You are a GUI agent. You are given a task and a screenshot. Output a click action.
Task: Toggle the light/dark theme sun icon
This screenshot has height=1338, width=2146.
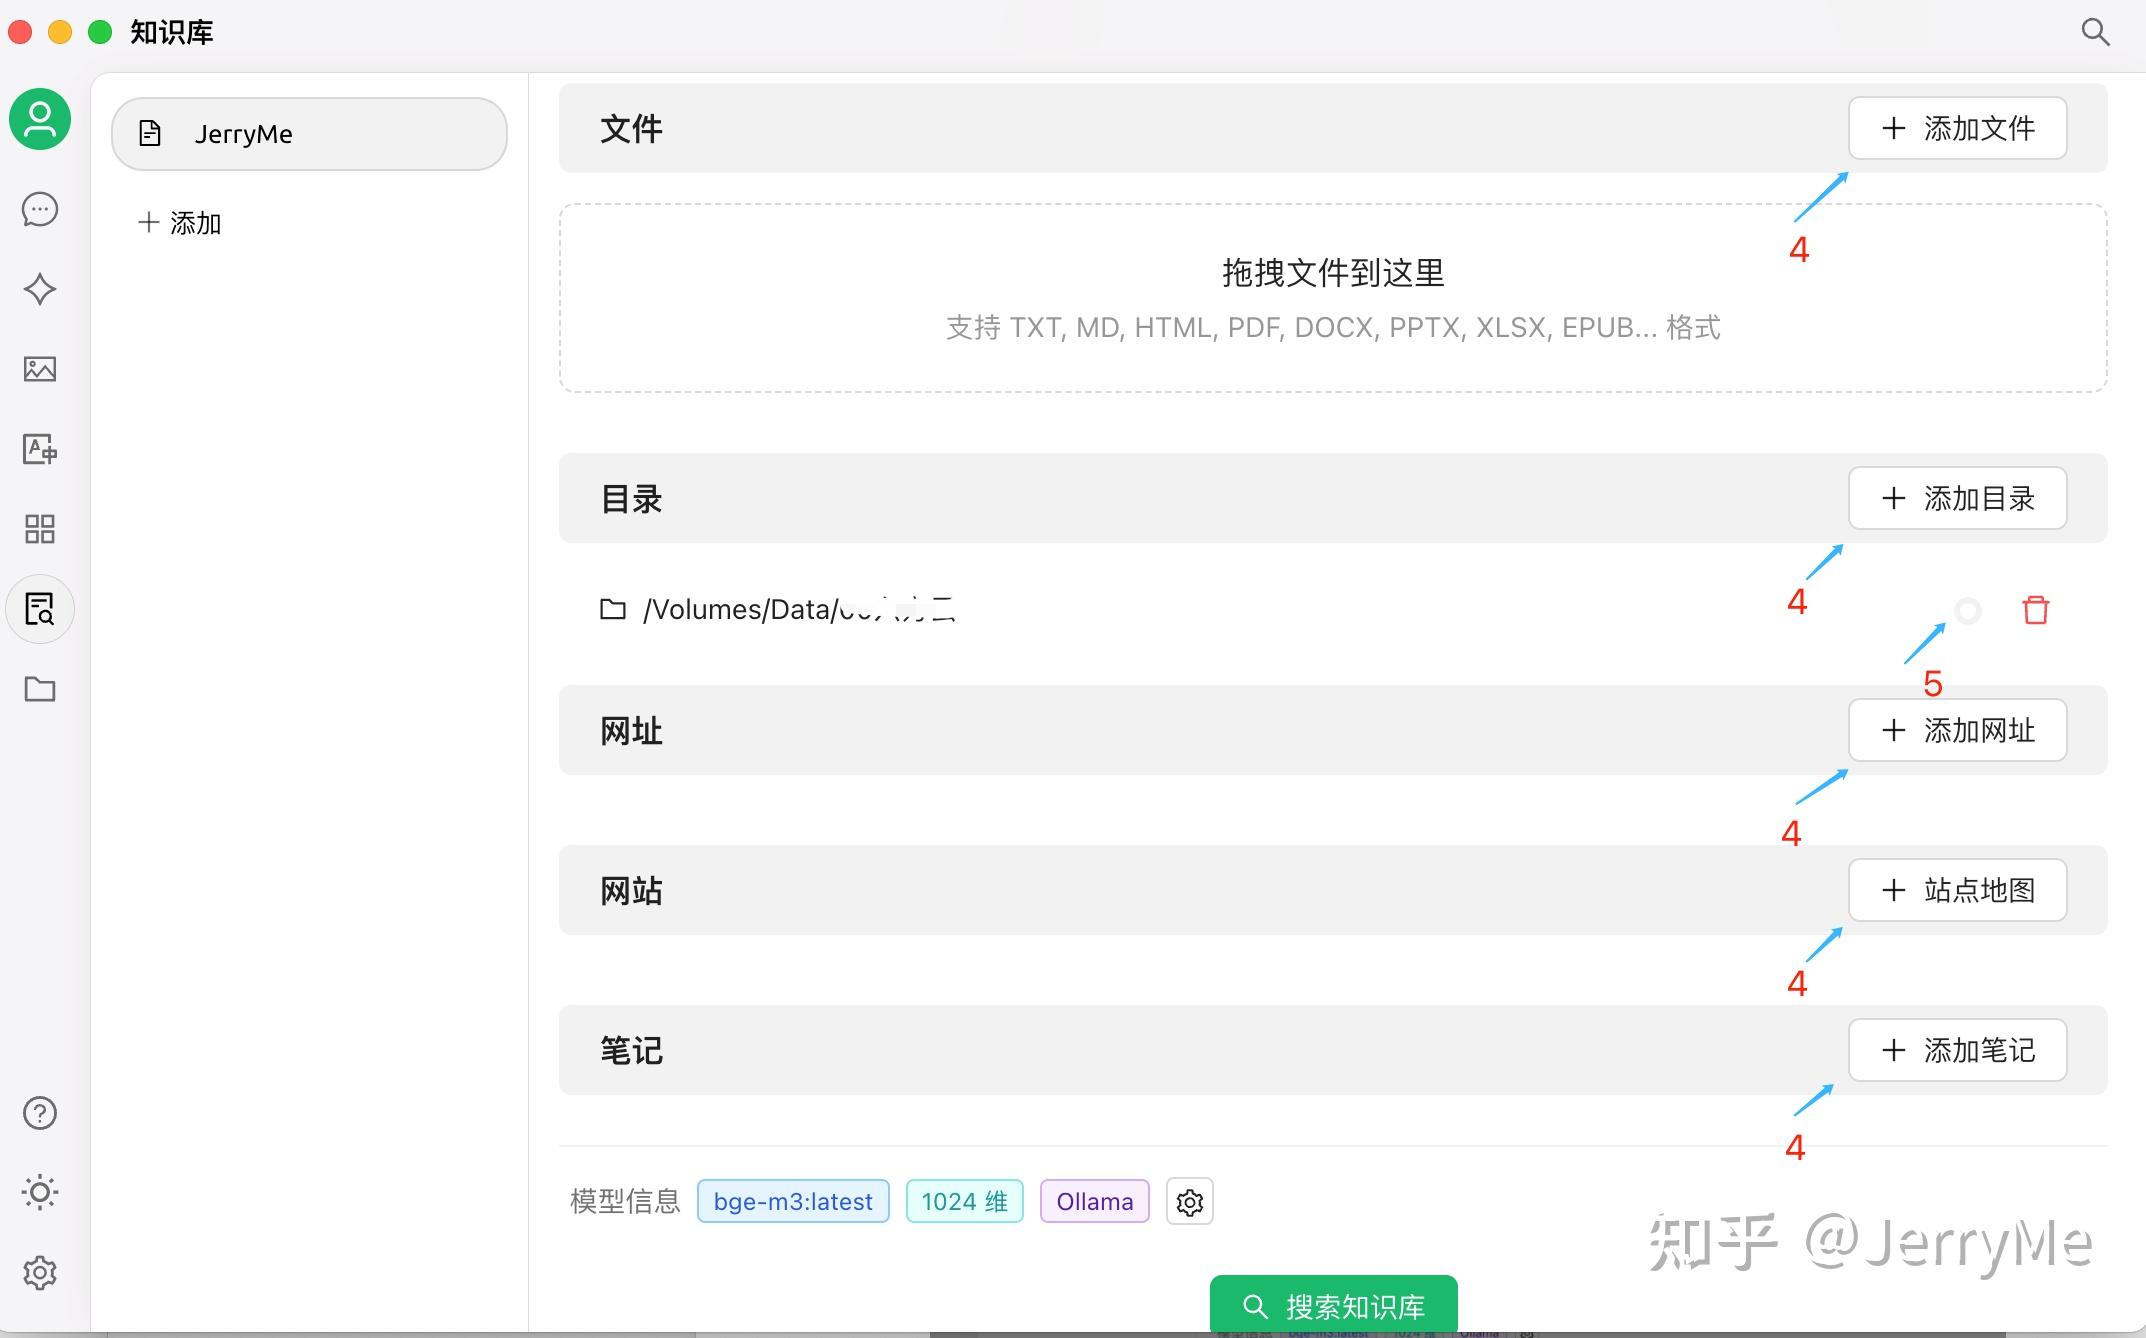pos(40,1192)
